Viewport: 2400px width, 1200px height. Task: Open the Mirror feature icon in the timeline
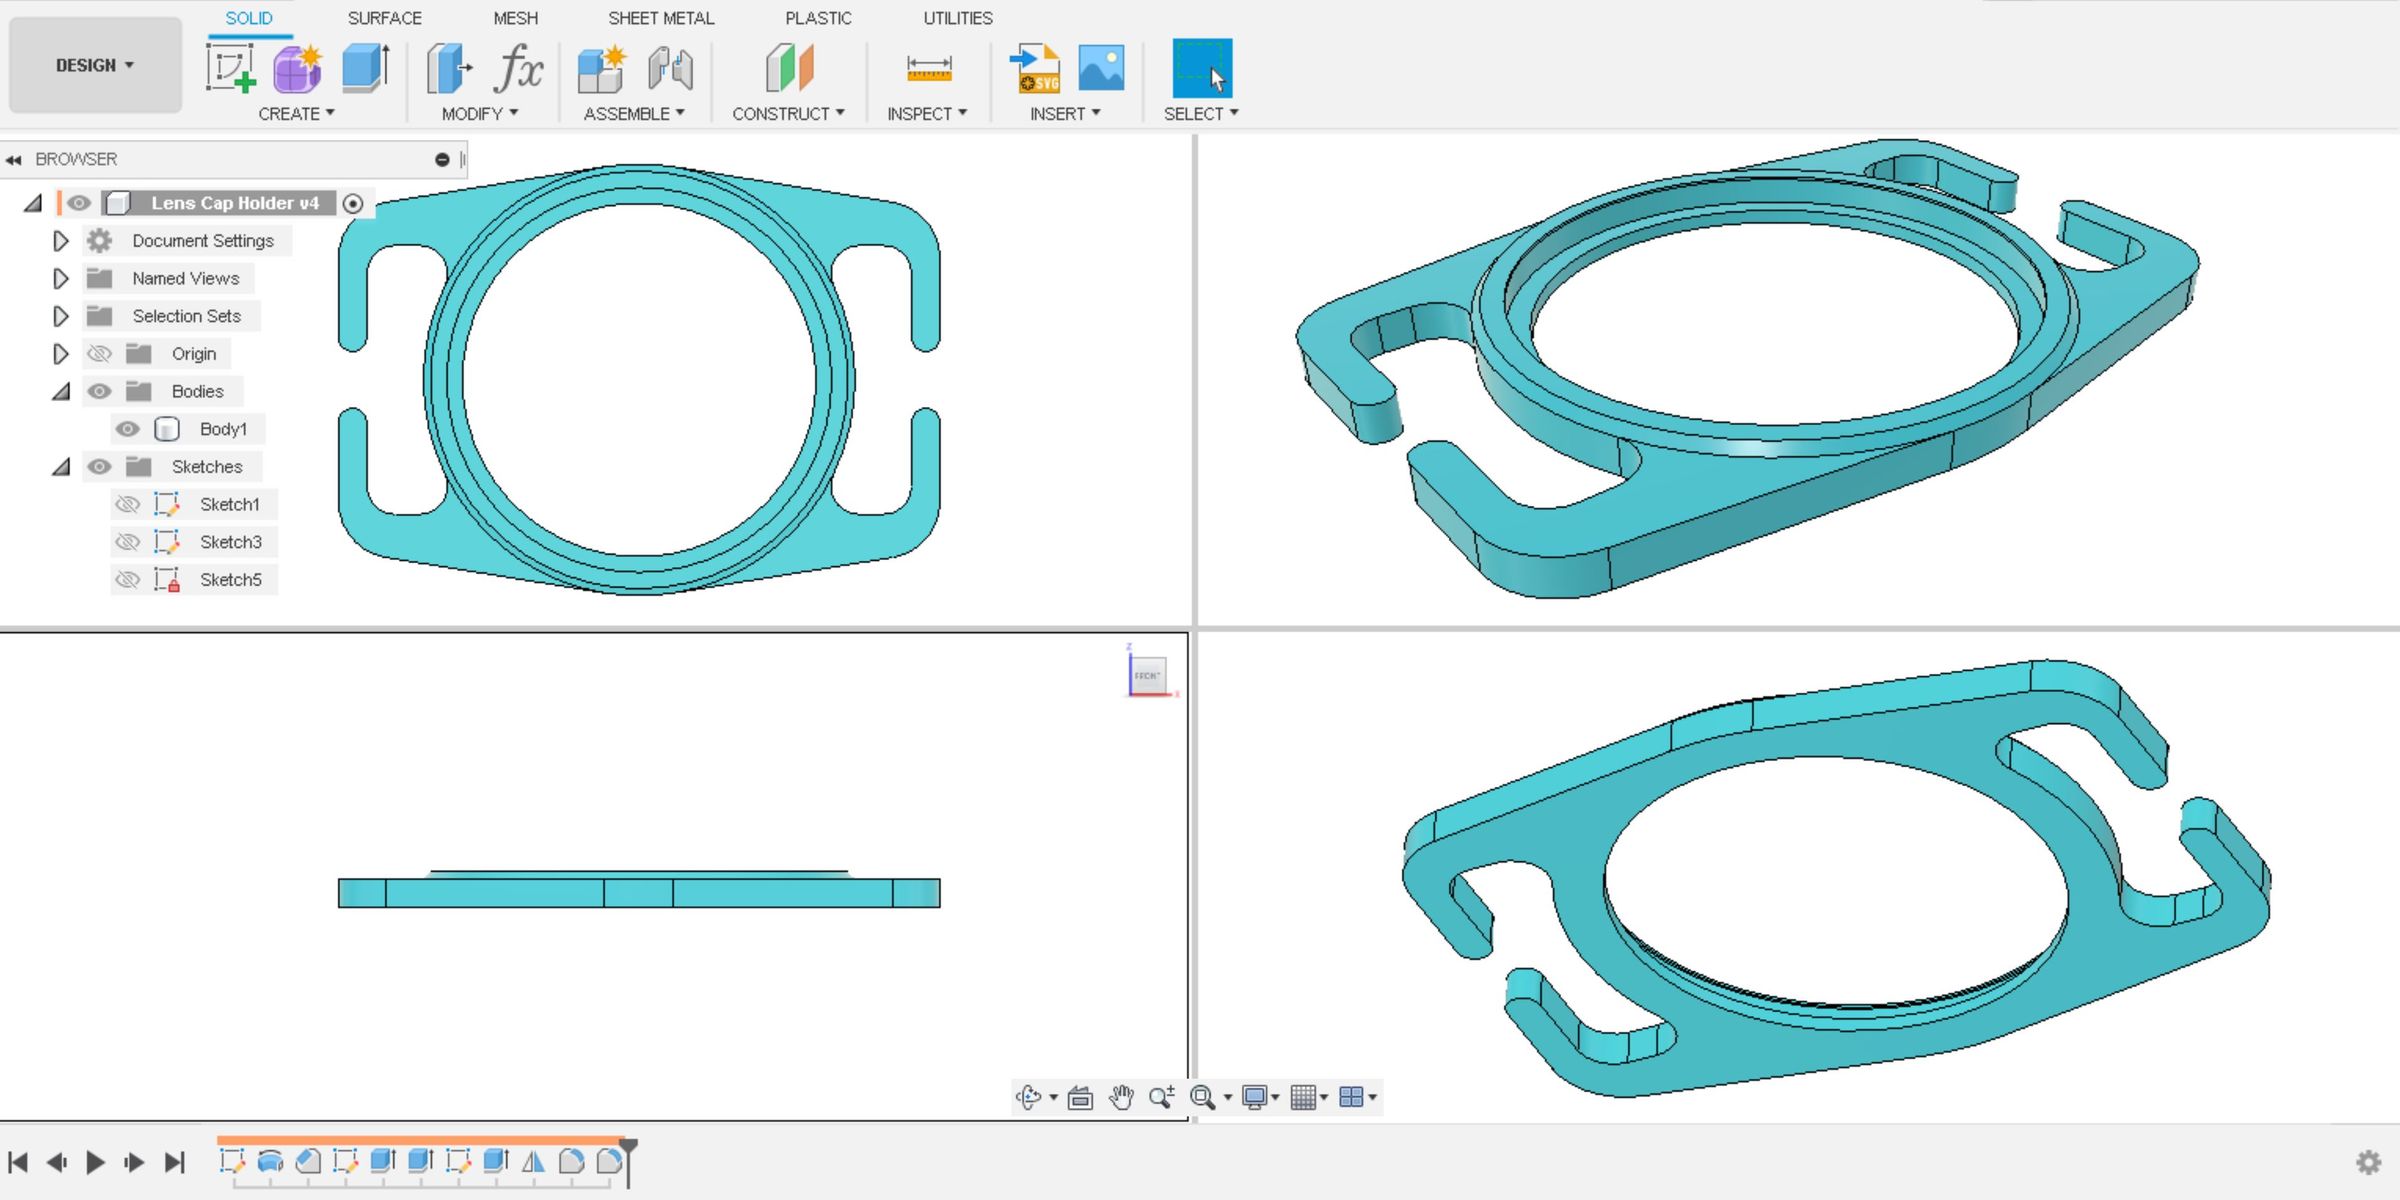tap(535, 1162)
